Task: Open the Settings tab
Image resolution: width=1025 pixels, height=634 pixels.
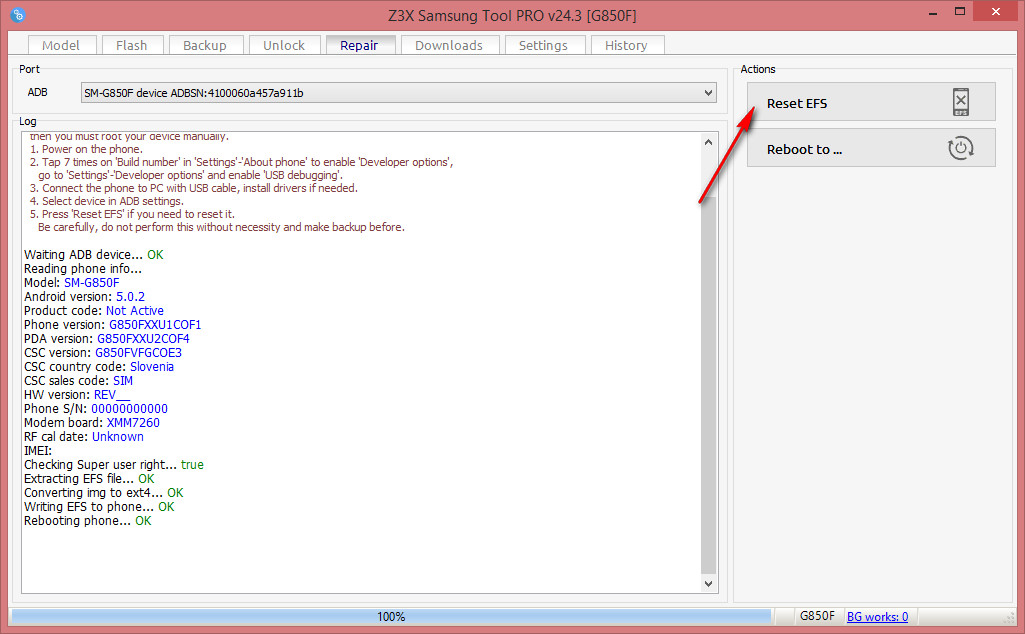Action: tap(543, 45)
